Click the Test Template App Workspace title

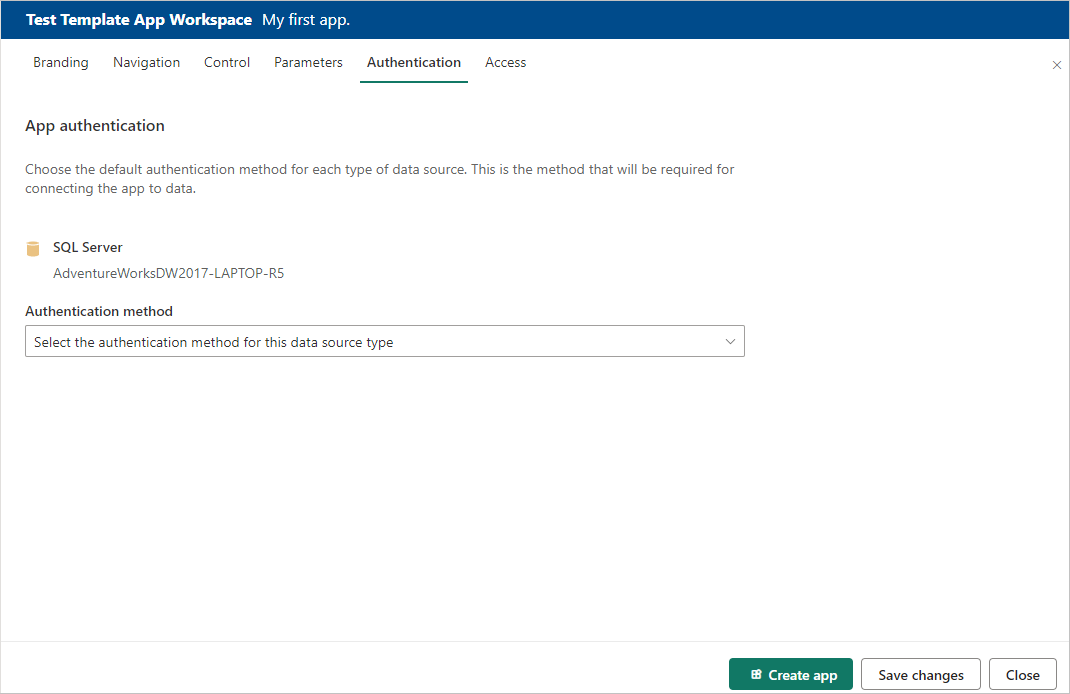(x=139, y=20)
